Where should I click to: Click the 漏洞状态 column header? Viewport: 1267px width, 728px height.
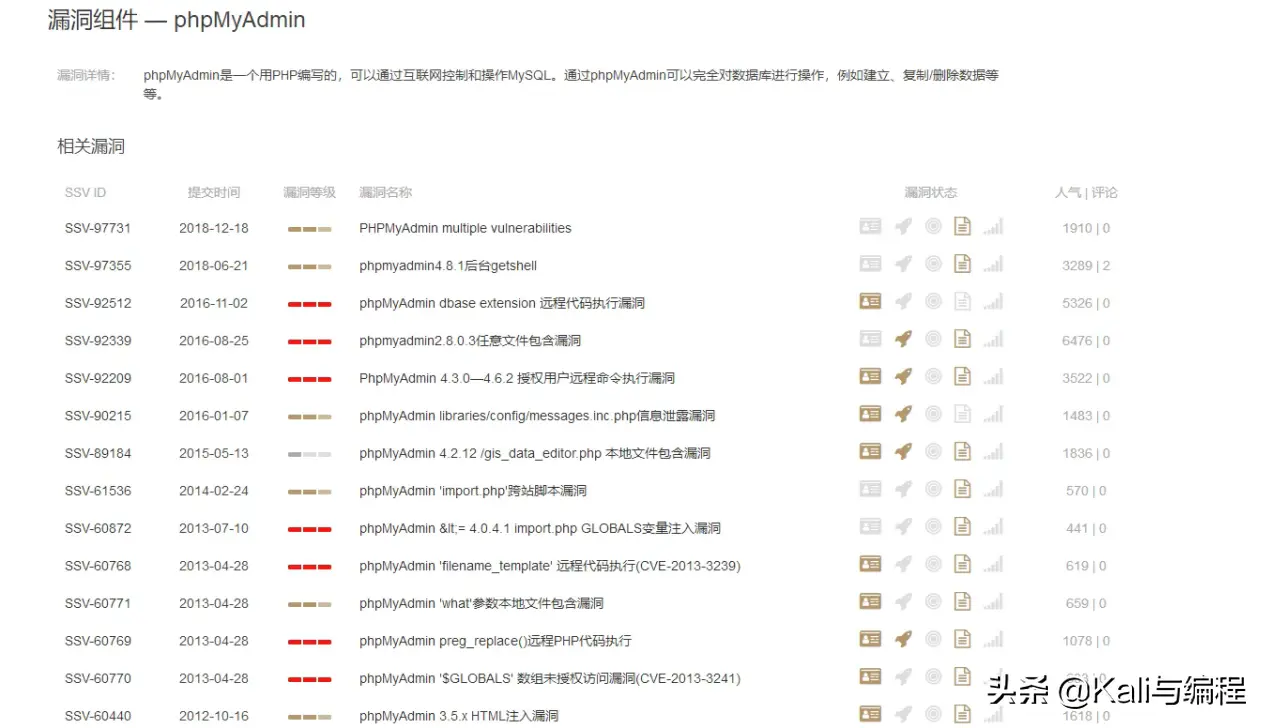point(931,192)
